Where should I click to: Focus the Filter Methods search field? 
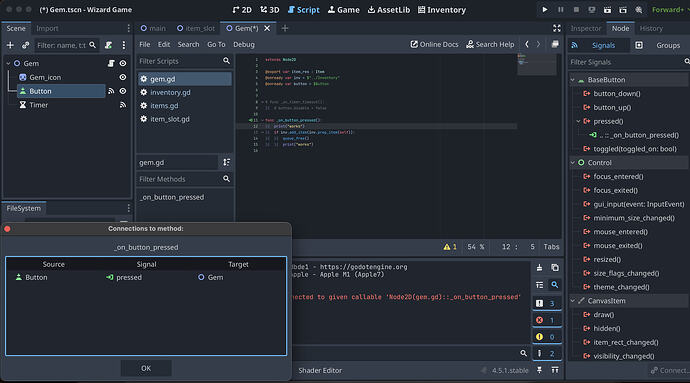click(184, 179)
